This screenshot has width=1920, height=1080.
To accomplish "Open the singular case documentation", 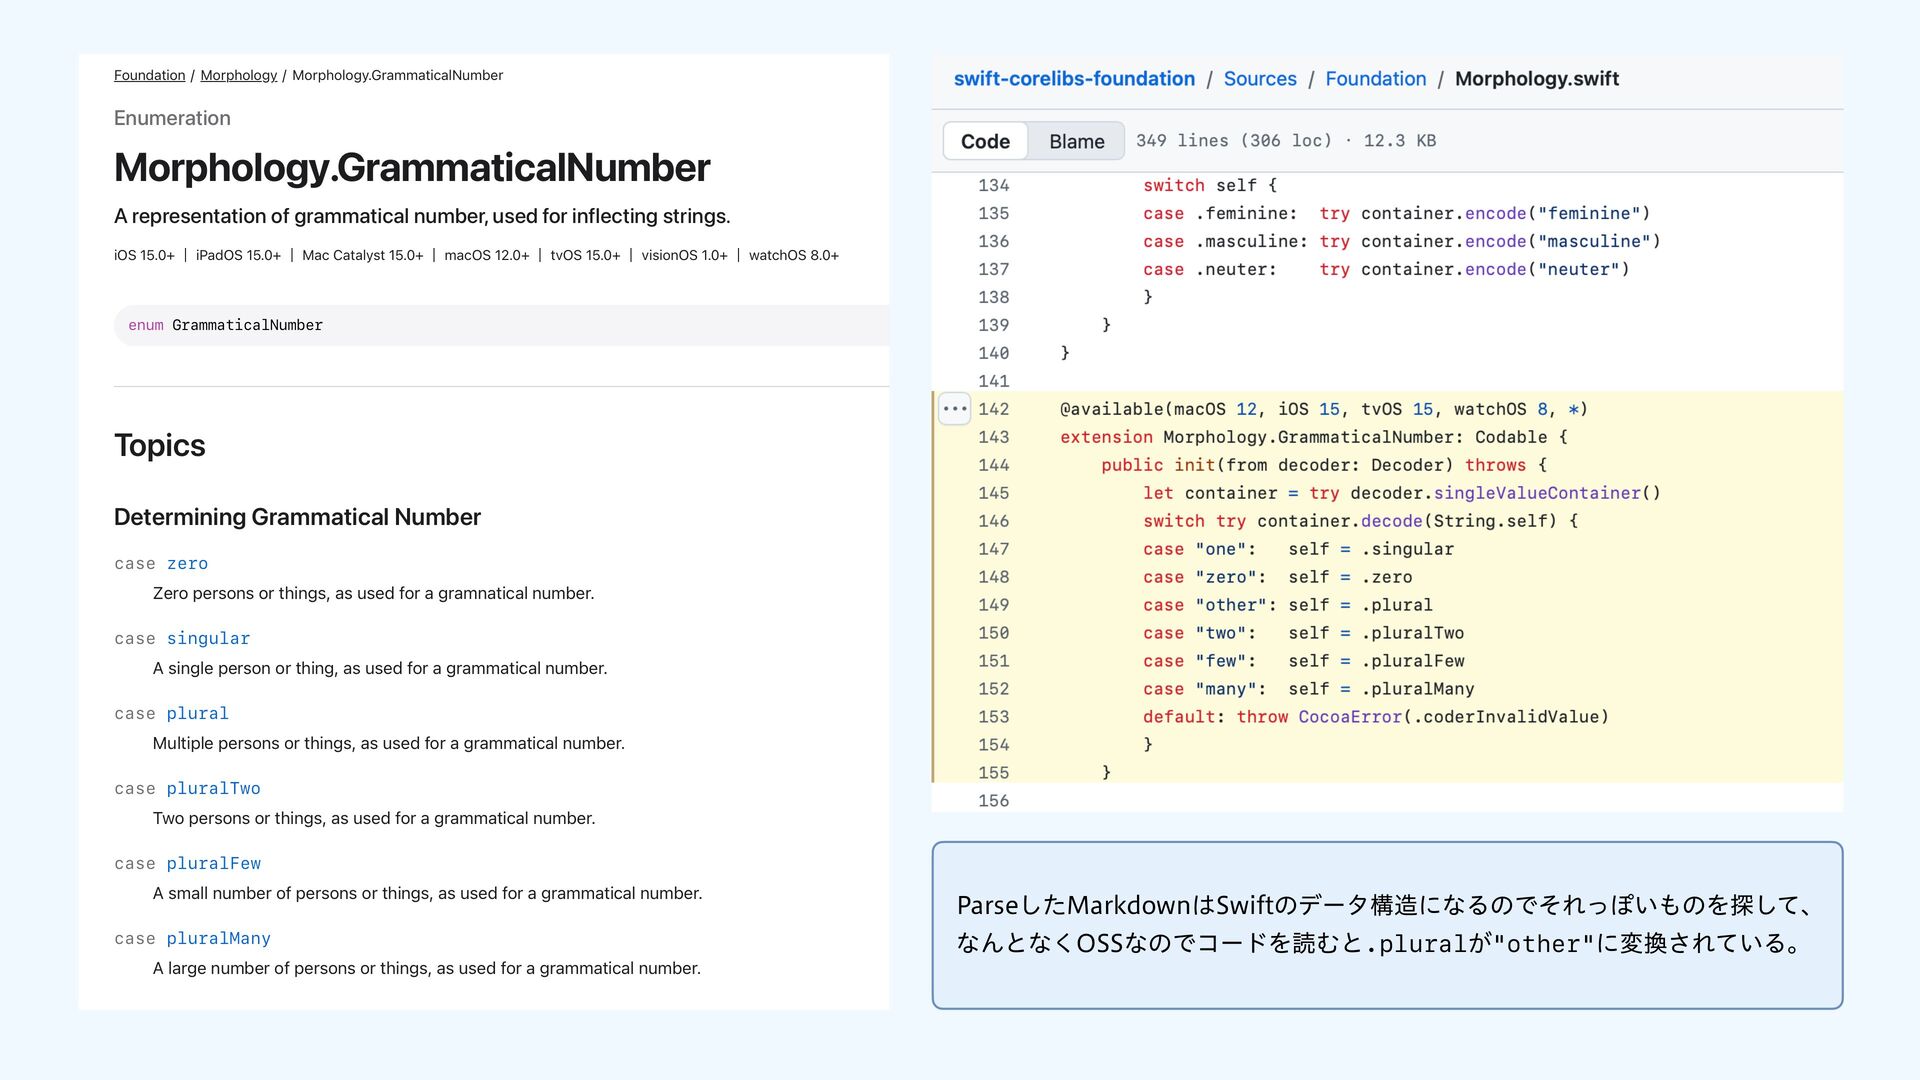I will coord(208,639).
